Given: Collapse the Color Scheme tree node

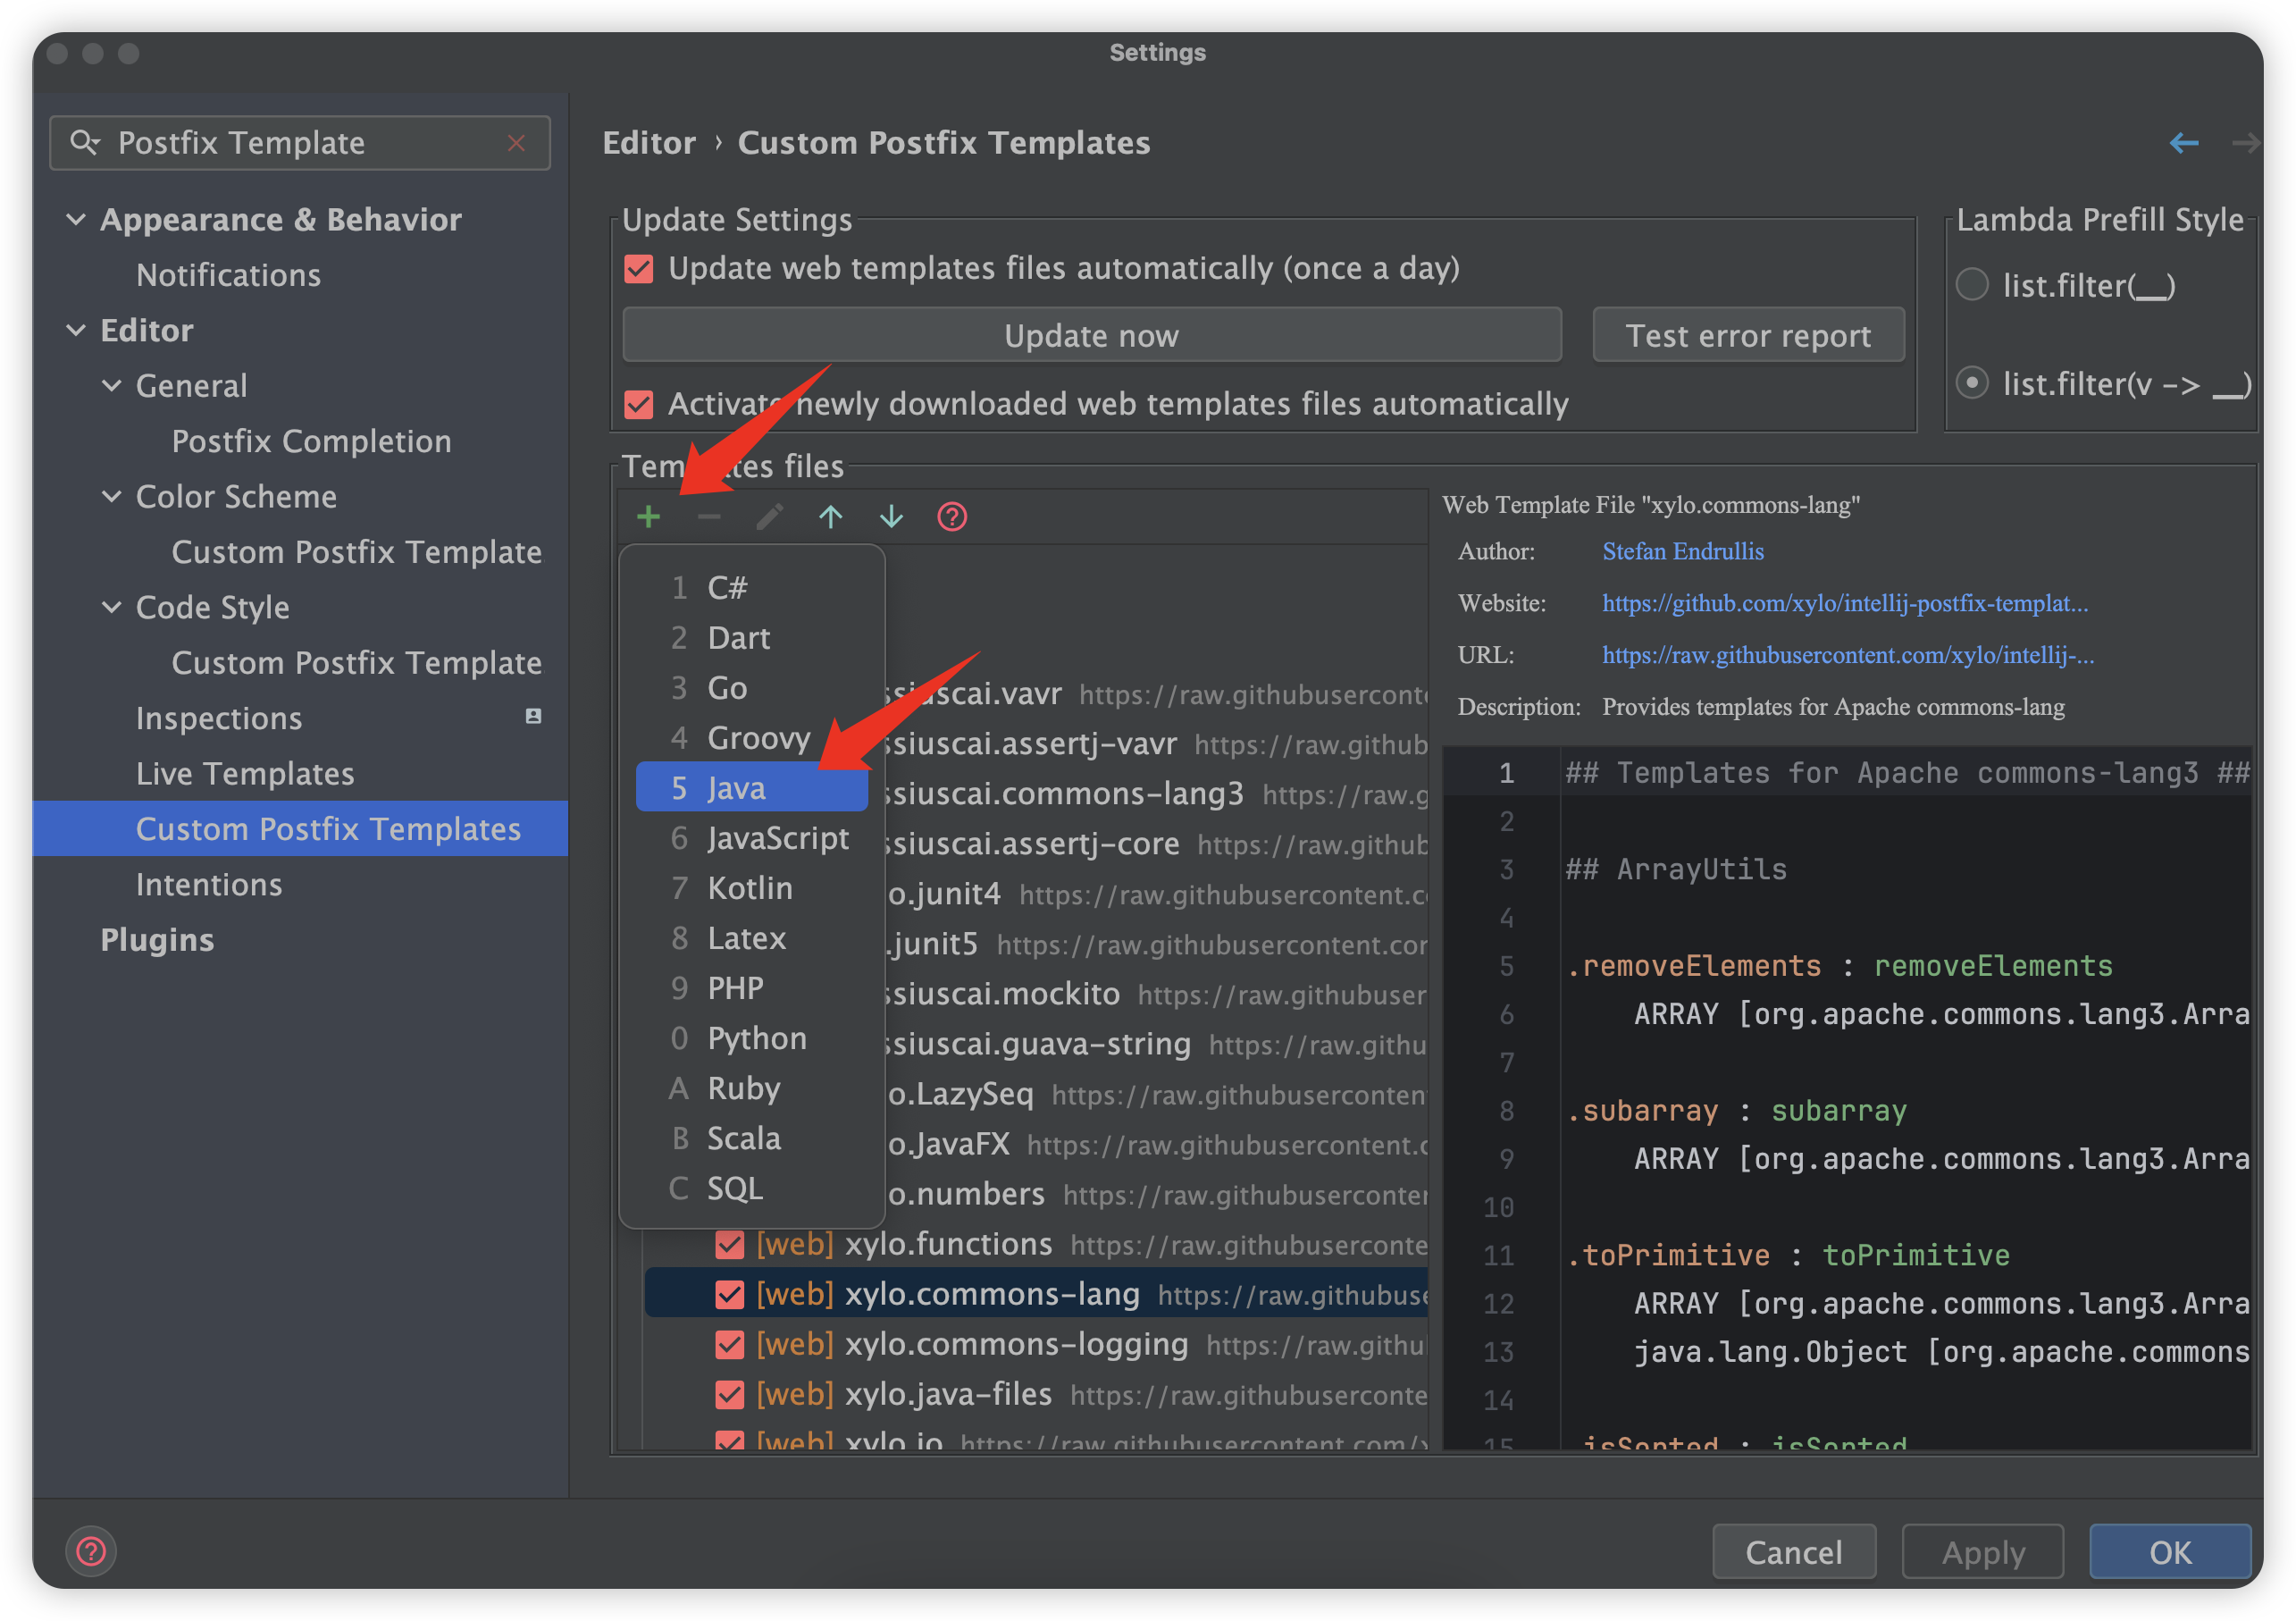Looking at the screenshot, I should 112,497.
